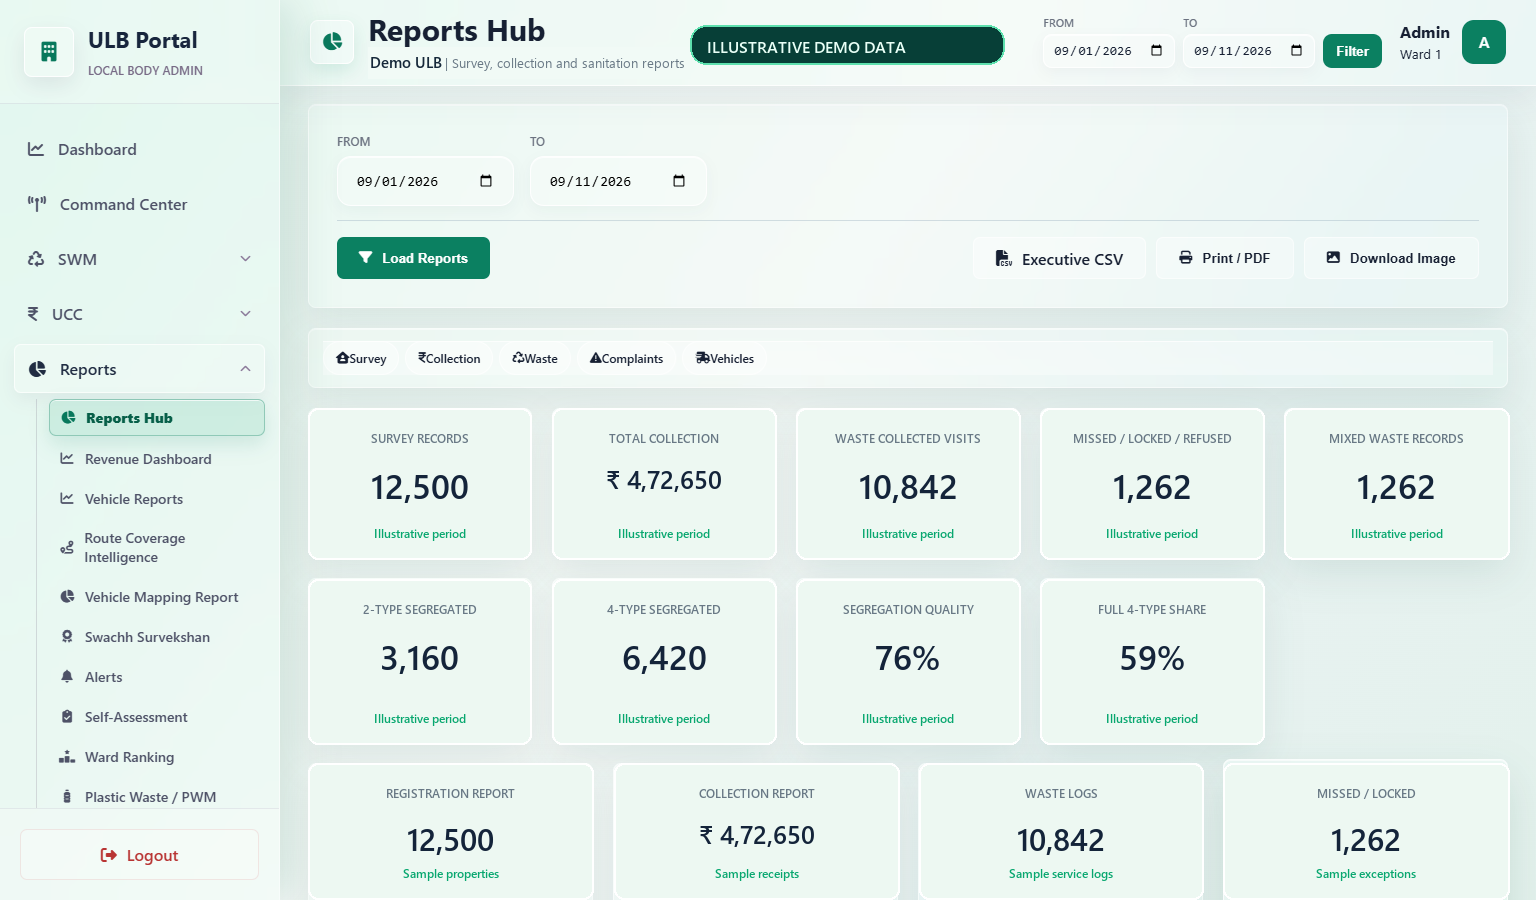Click the Filter button in header
Viewport: 1536px width, 900px height.
(x=1352, y=51)
